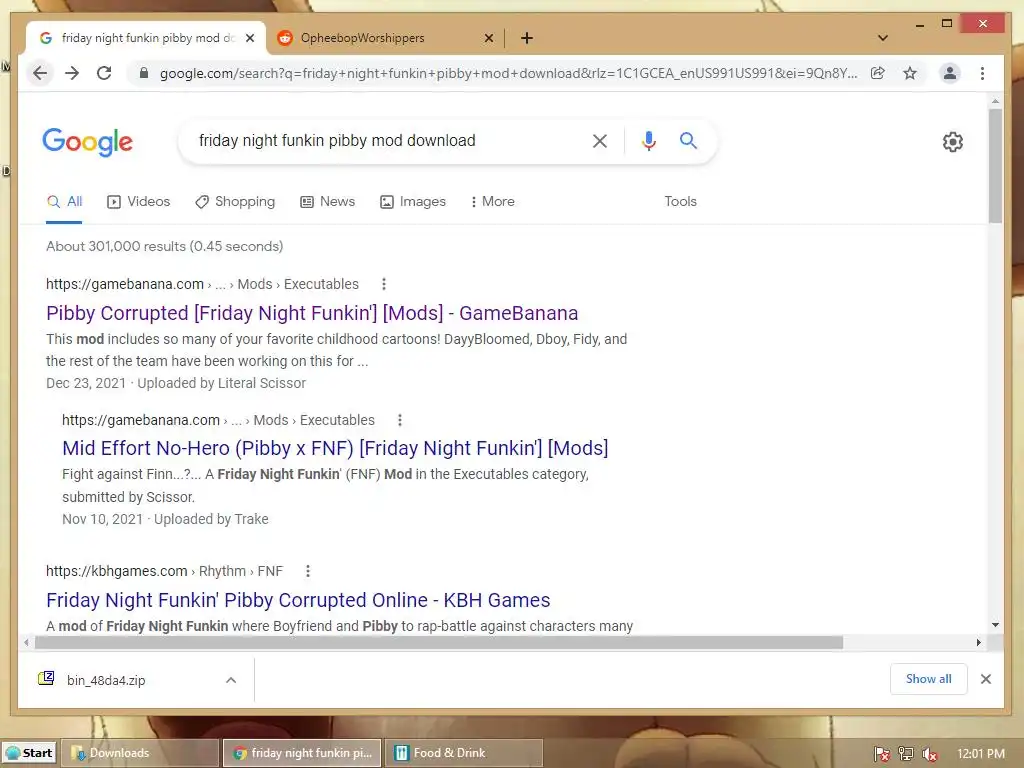This screenshot has height=768, width=1024.
Task: Open the taskbar clock showing 12:01 PM
Action: (980, 754)
